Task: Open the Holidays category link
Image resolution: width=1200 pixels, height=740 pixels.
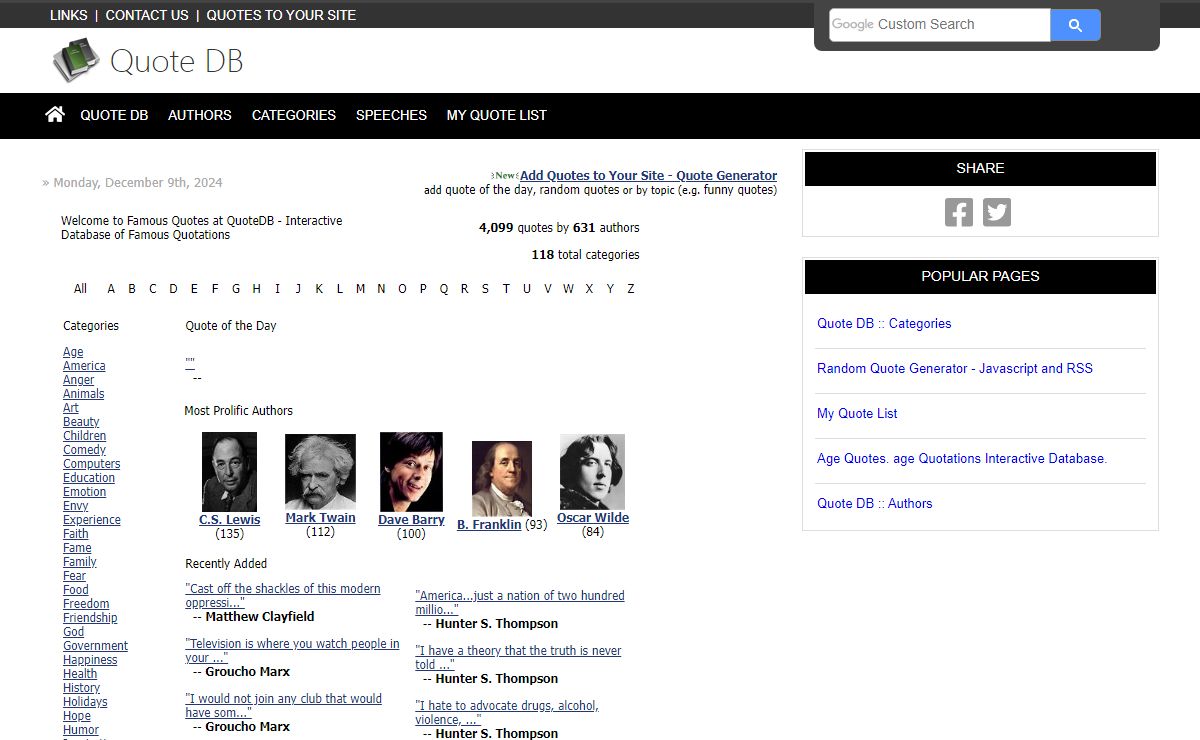Action: click(x=85, y=702)
